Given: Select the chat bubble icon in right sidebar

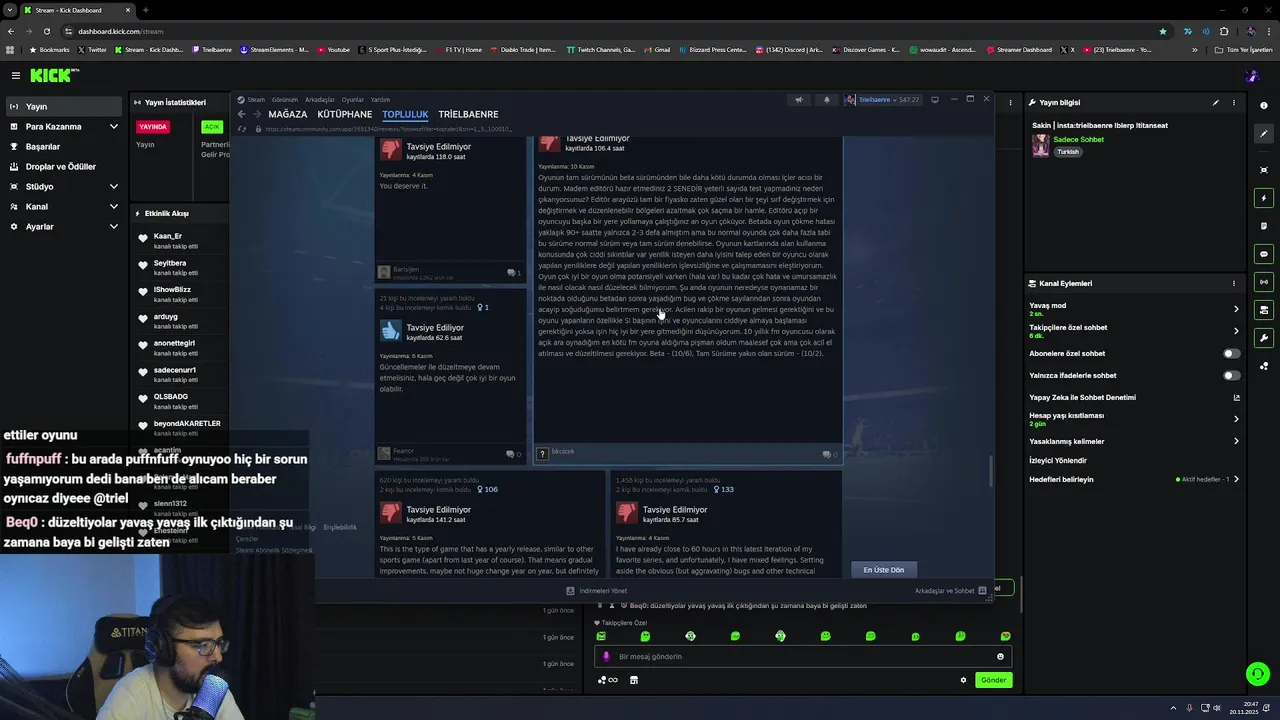Looking at the screenshot, I should pos(1264,254).
